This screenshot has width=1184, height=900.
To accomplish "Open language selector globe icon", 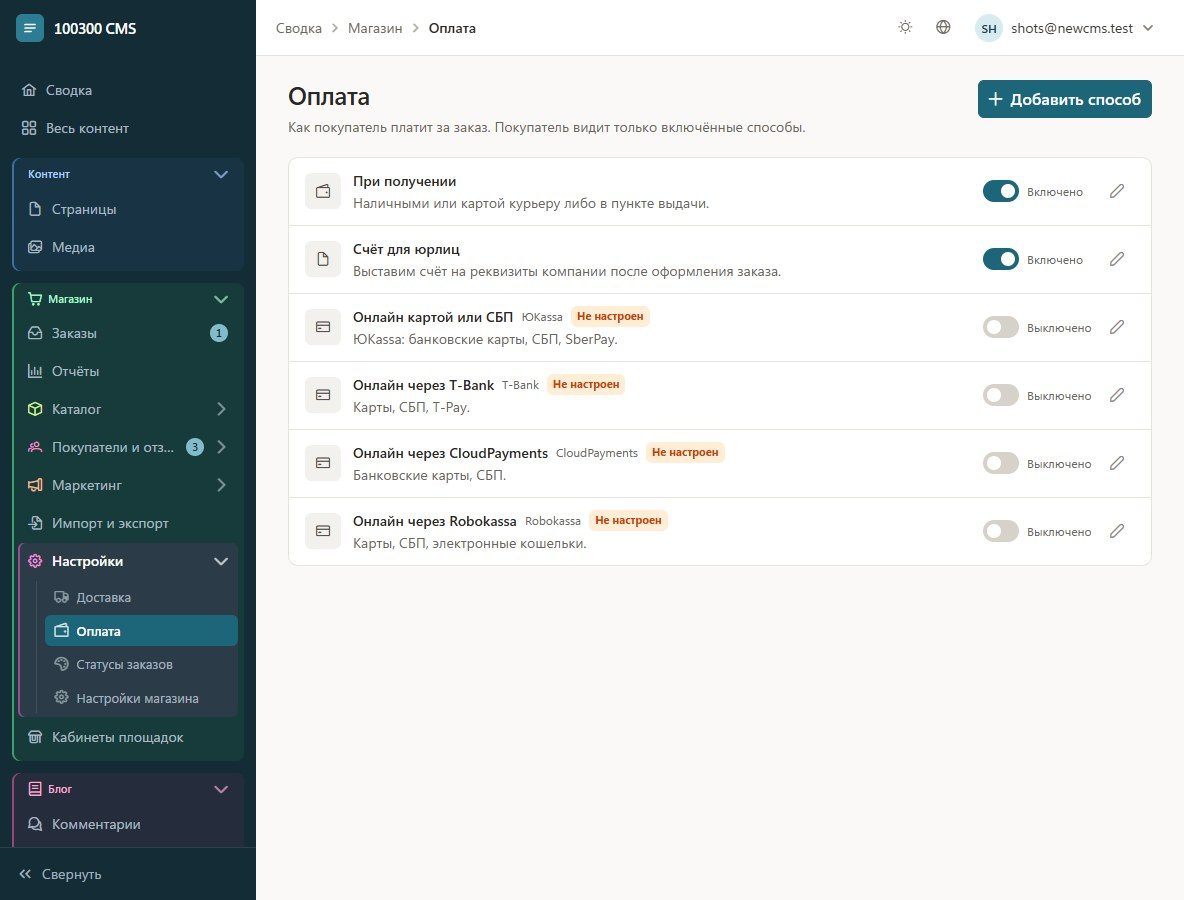I will [943, 28].
